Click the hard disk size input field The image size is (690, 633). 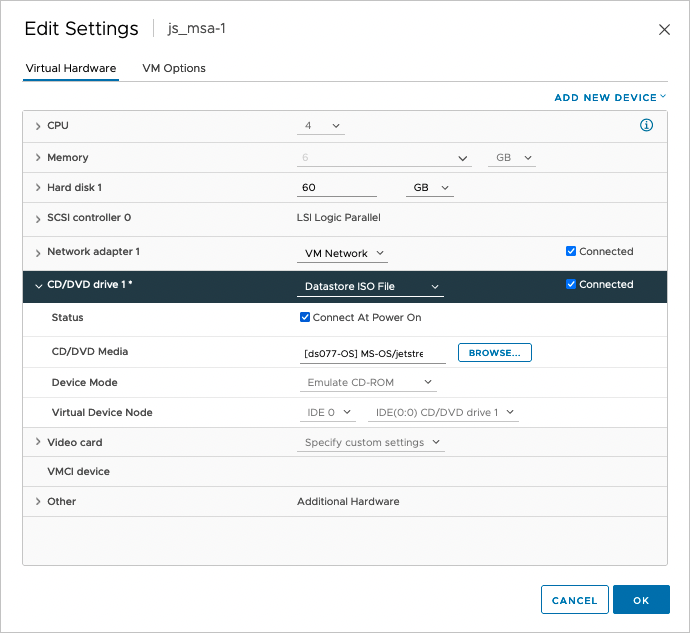click(x=336, y=188)
